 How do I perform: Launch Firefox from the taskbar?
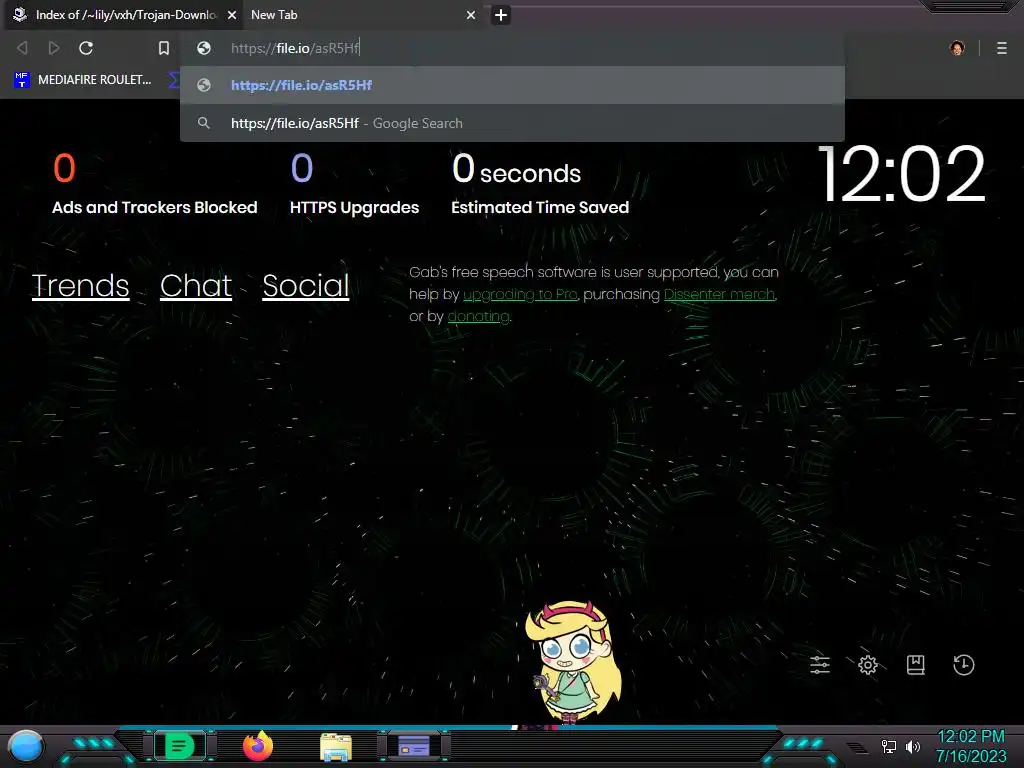pyautogui.click(x=258, y=746)
